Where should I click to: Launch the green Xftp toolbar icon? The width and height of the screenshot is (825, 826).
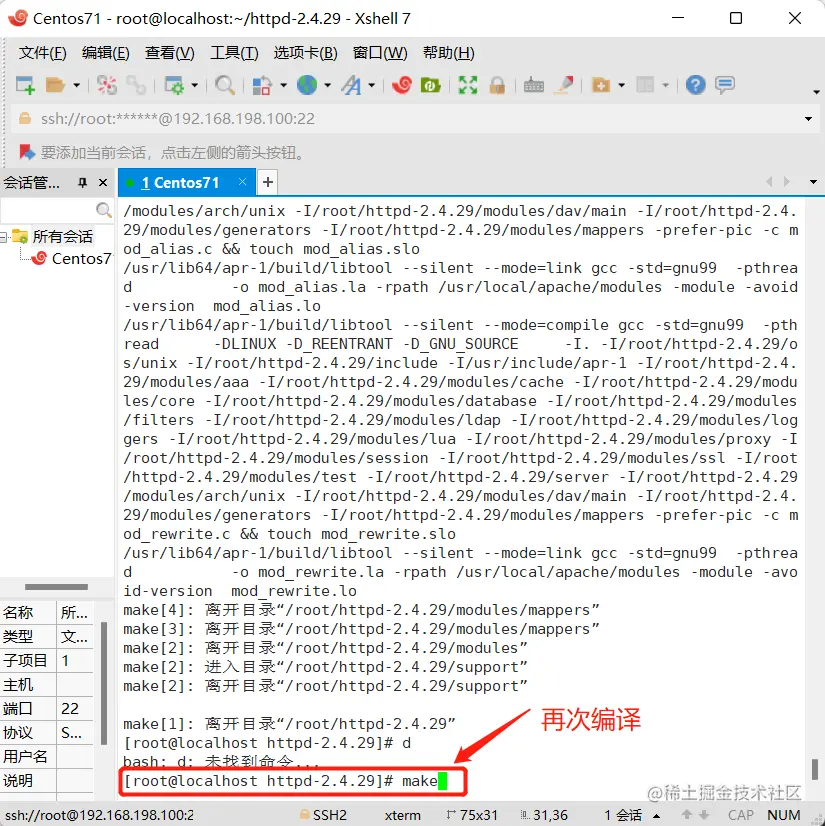point(430,85)
